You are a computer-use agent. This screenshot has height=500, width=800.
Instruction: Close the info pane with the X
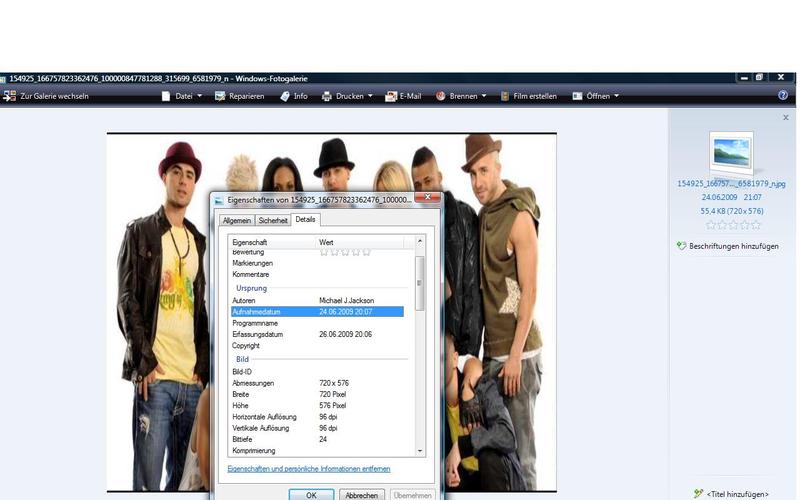[x=786, y=118]
